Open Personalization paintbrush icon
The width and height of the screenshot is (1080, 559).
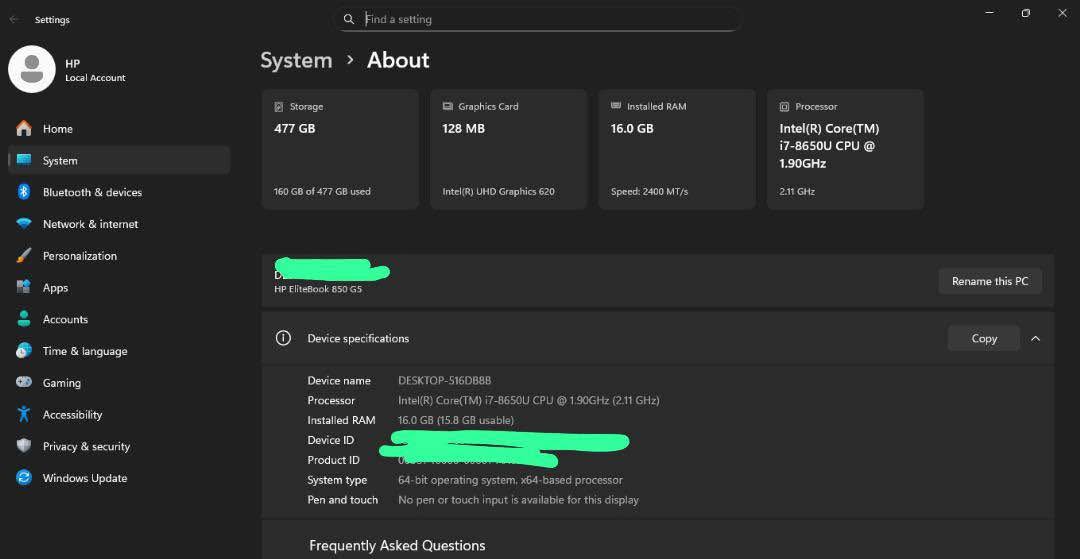24,256
